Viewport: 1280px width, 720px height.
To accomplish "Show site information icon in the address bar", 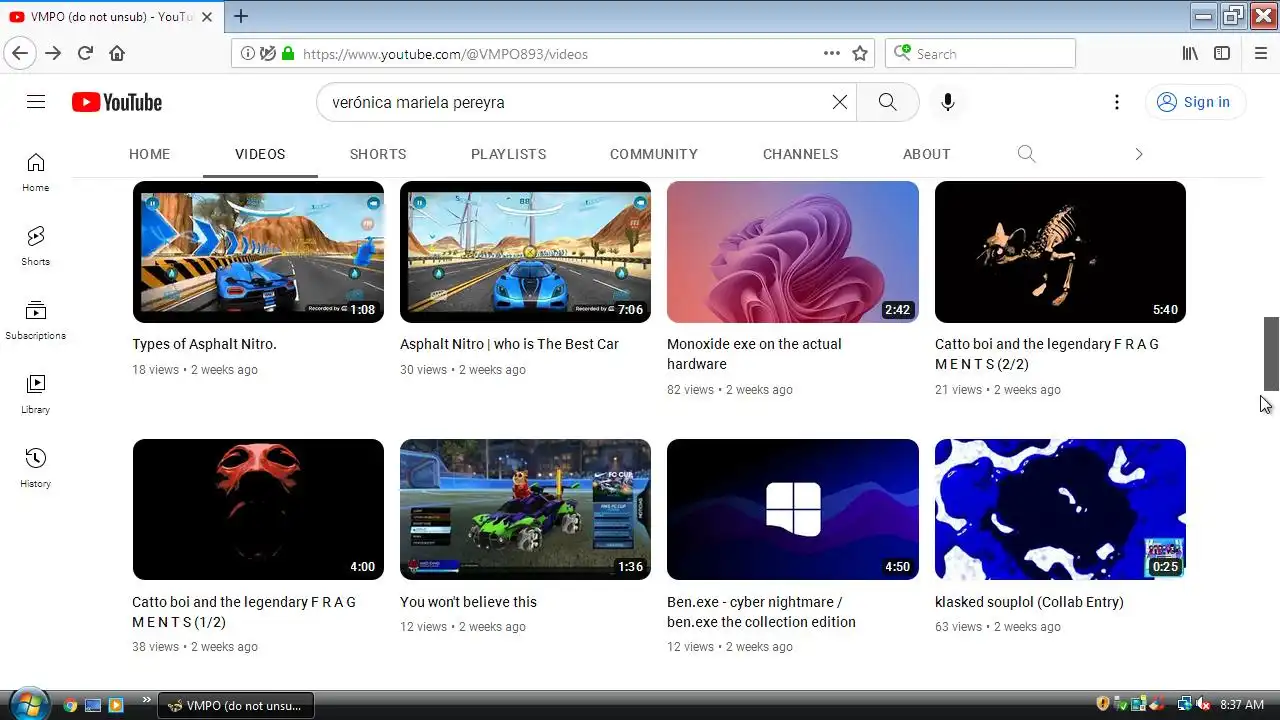I will pyautogui.click(x=248, y=53).
